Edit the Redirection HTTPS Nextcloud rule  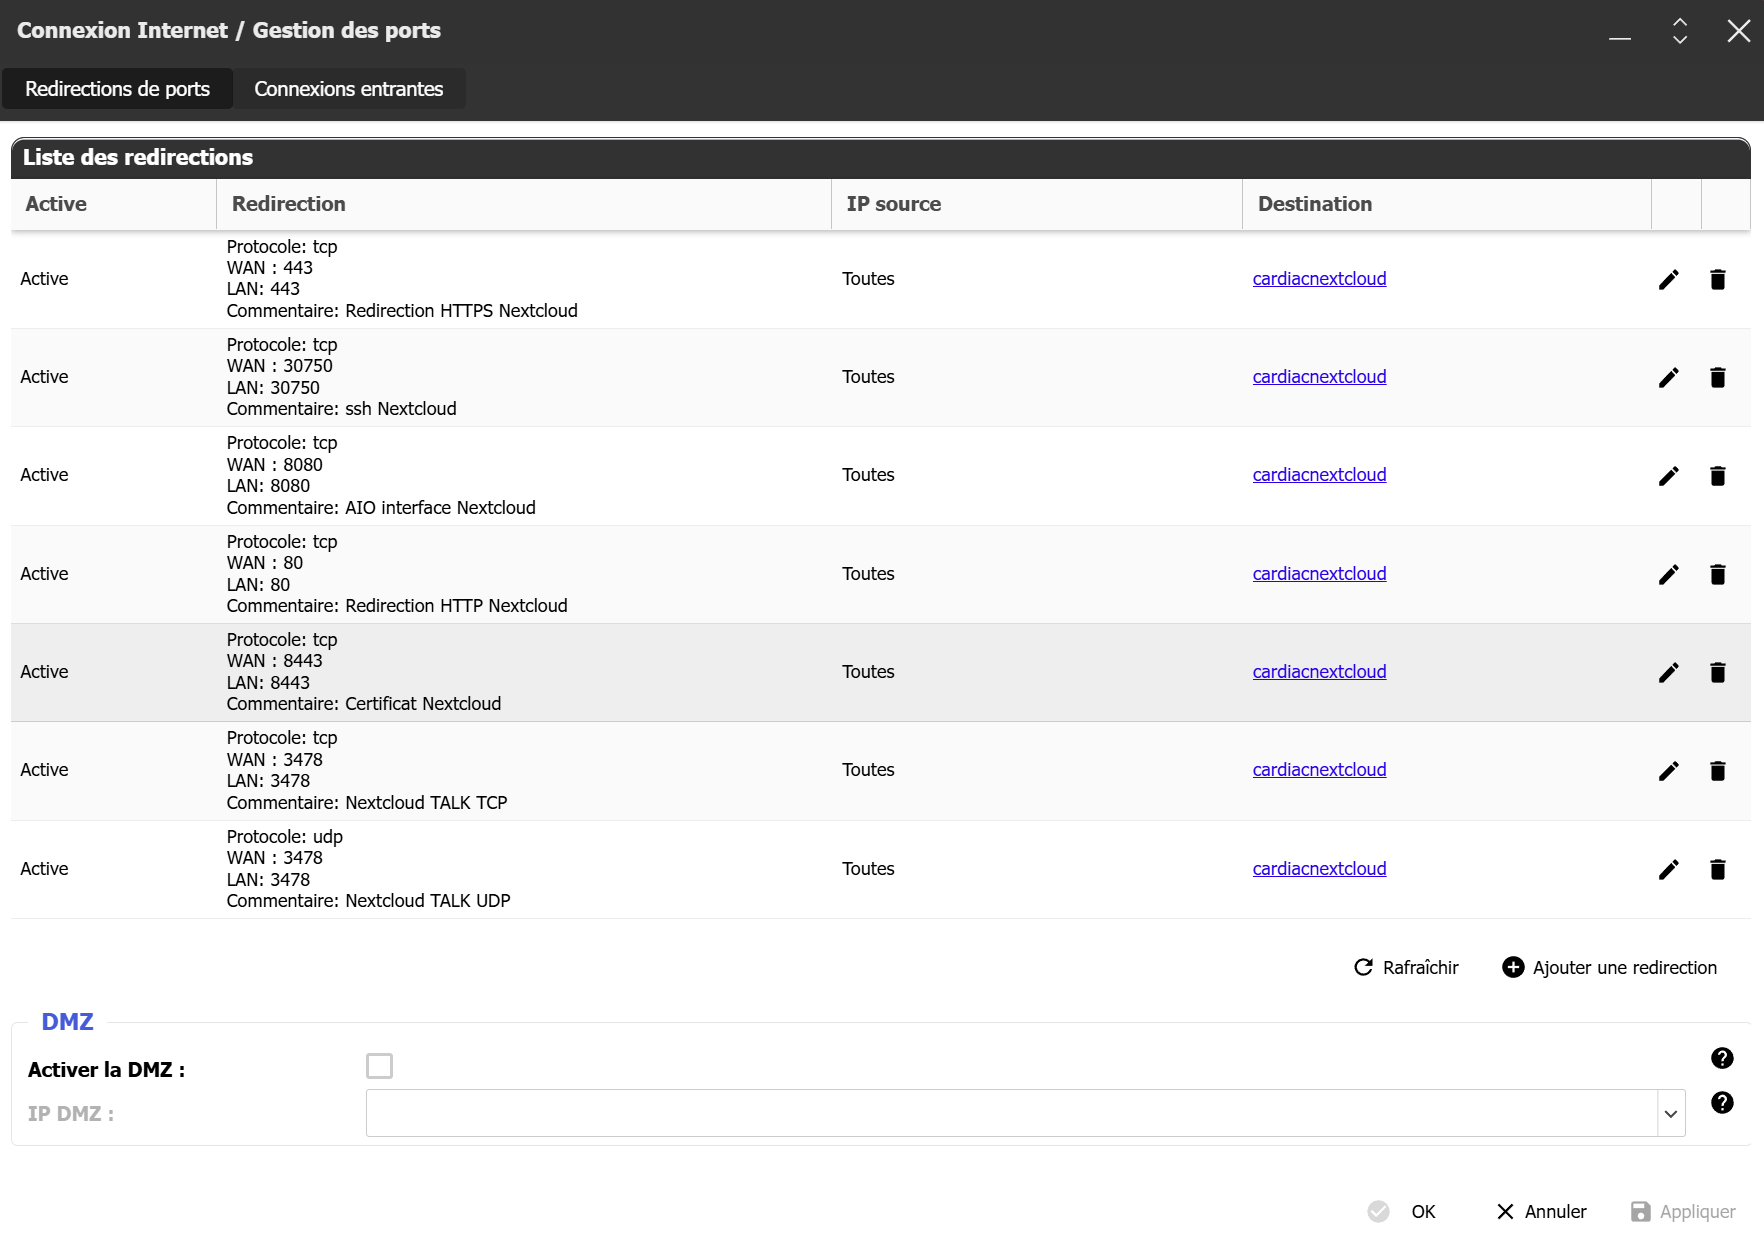pos(1668,280)
